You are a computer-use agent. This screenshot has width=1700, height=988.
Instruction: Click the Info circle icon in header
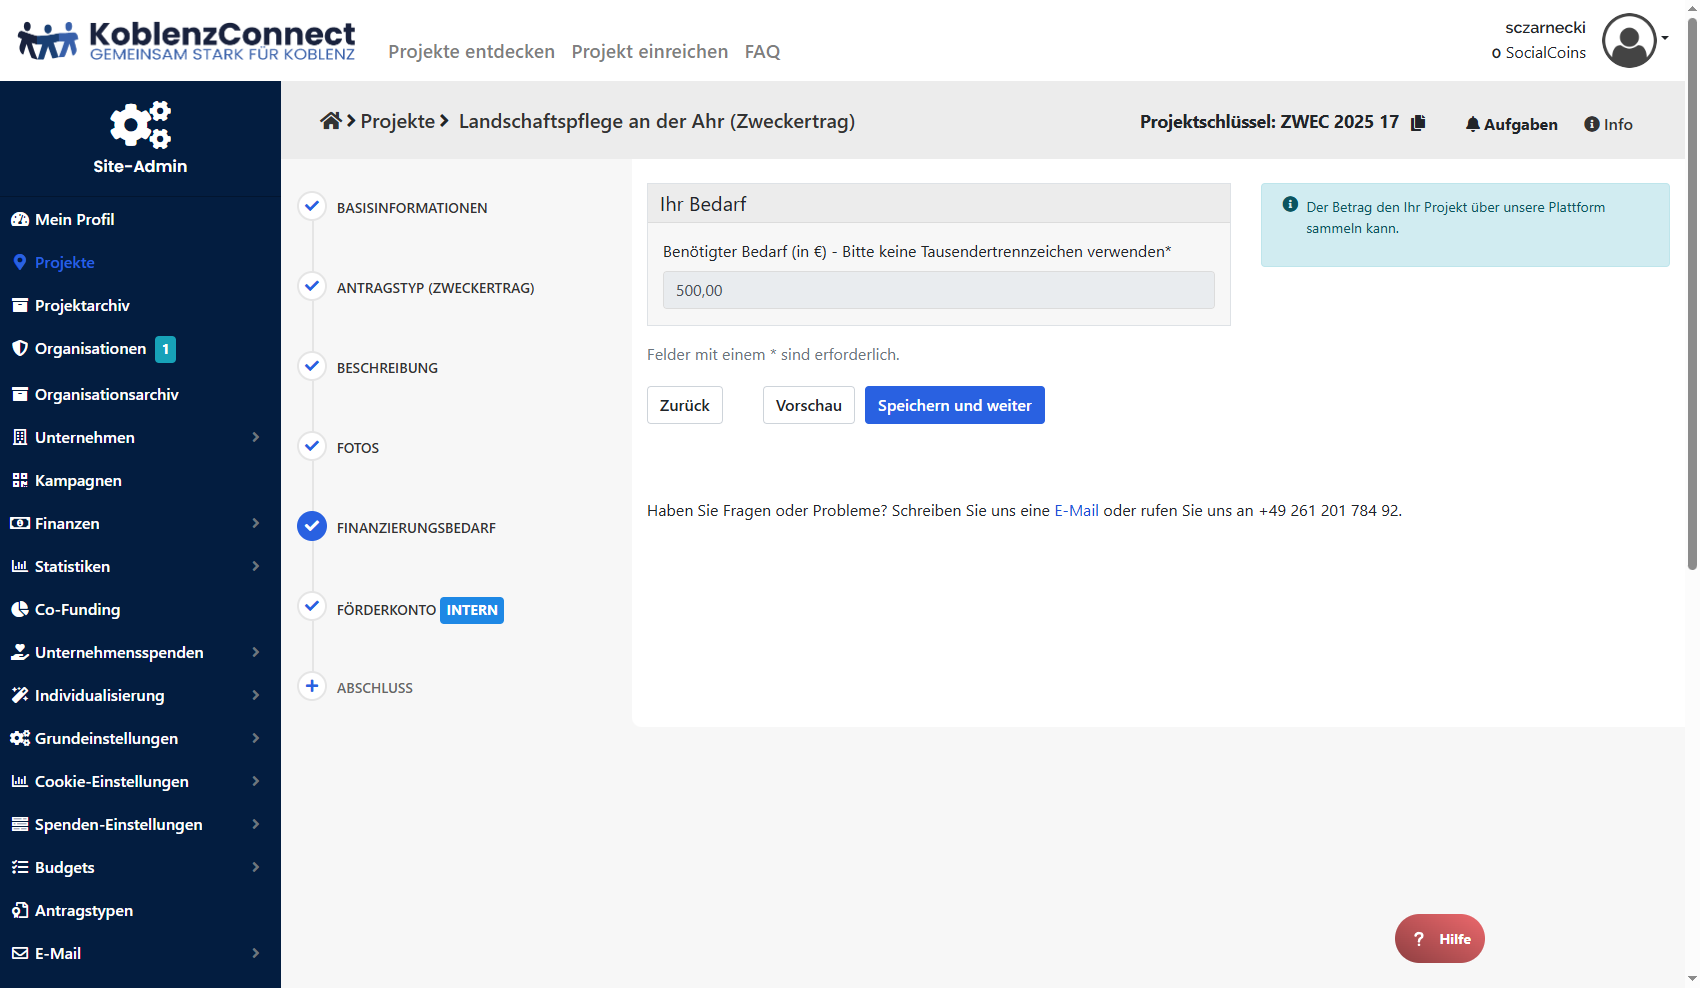tap(1592, 124)
